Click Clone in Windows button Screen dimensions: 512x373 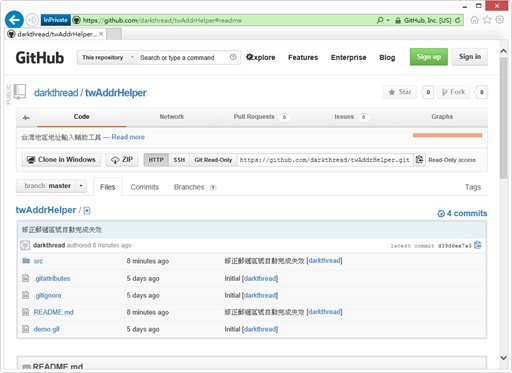61,160
